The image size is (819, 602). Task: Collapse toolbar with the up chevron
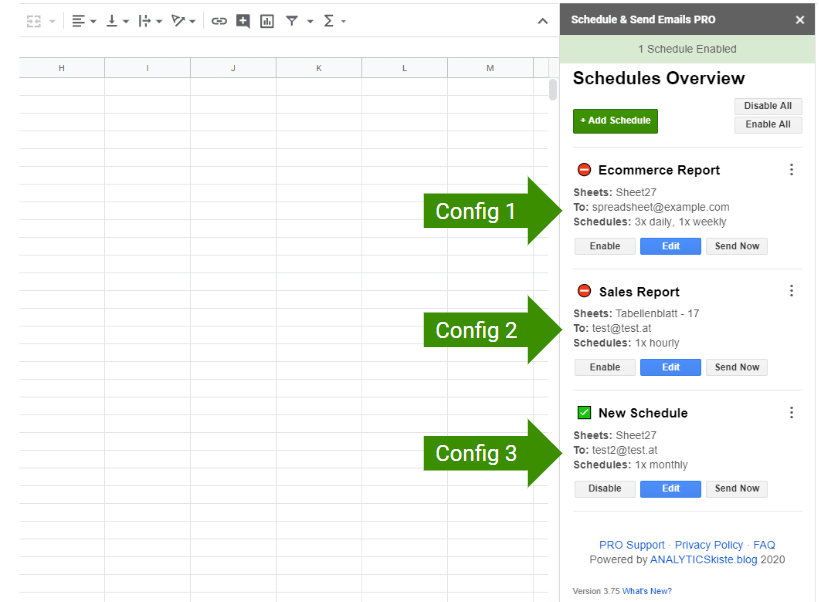pos(542,20)
